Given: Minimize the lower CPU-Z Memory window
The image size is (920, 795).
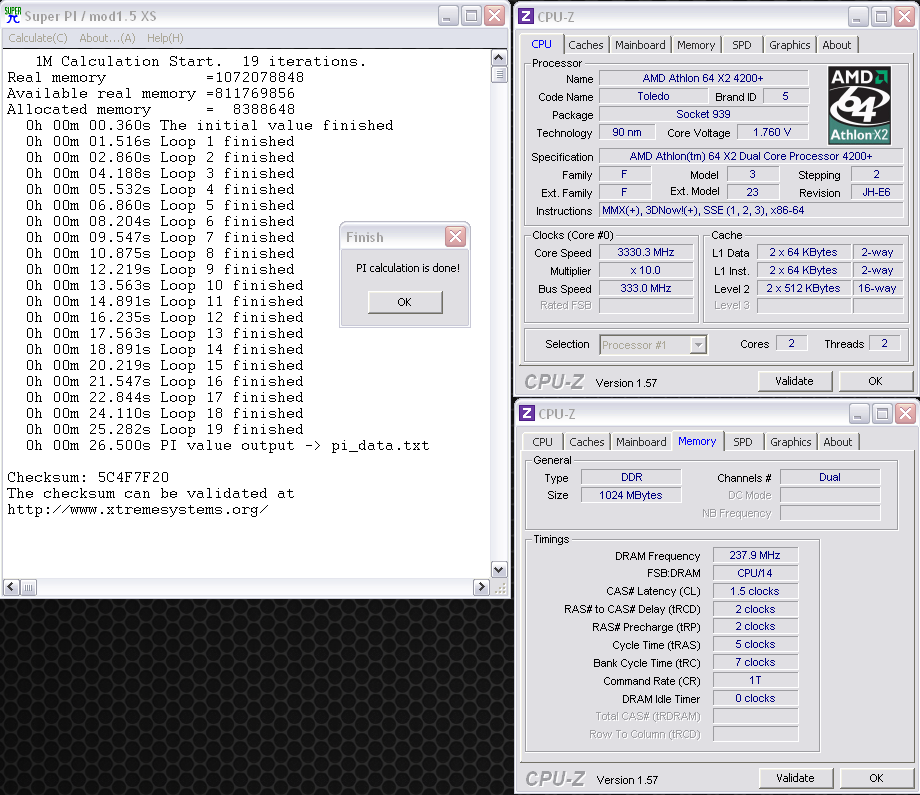Looking at the screenshot, I should [858, 414].
